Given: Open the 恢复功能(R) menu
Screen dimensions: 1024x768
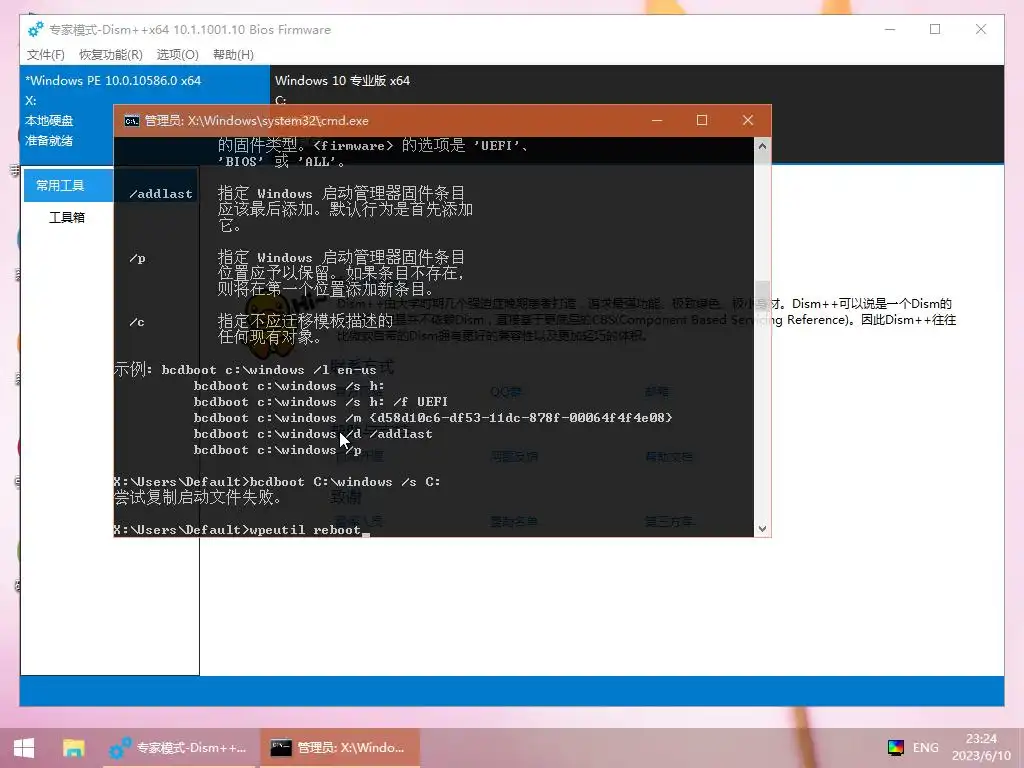Looking at the screenshot, I should (x=110, y=55).
